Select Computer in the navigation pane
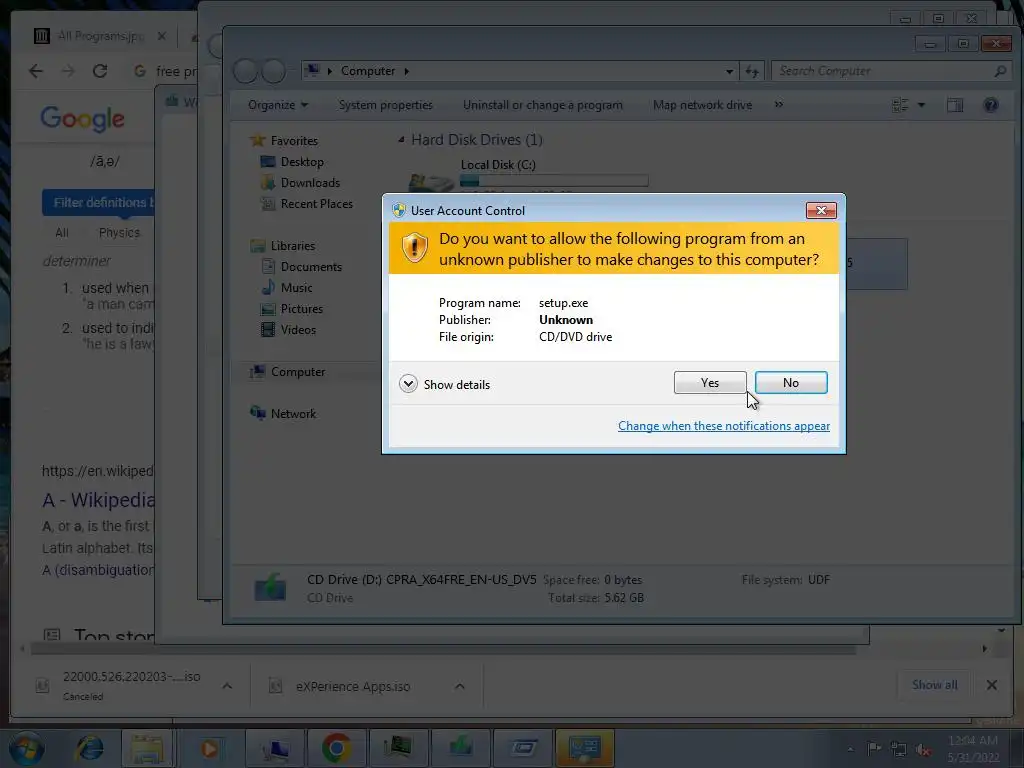Image resolution: width=1024 pixels, height=768 pixels. [x=298, y=372]
